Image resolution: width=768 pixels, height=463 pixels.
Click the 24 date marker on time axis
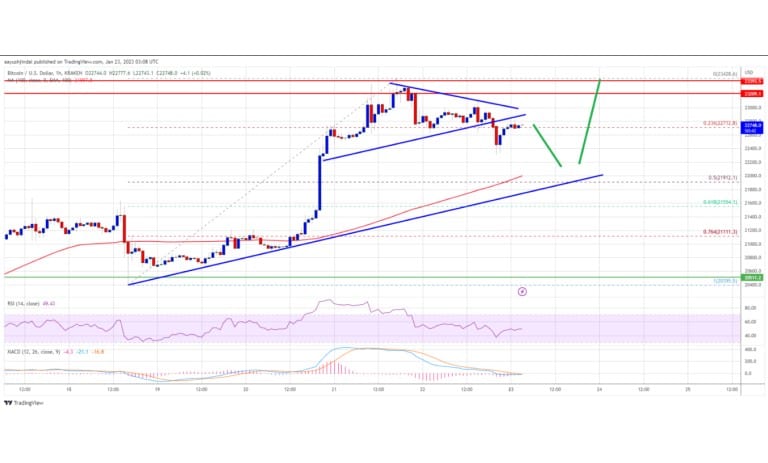599,390
